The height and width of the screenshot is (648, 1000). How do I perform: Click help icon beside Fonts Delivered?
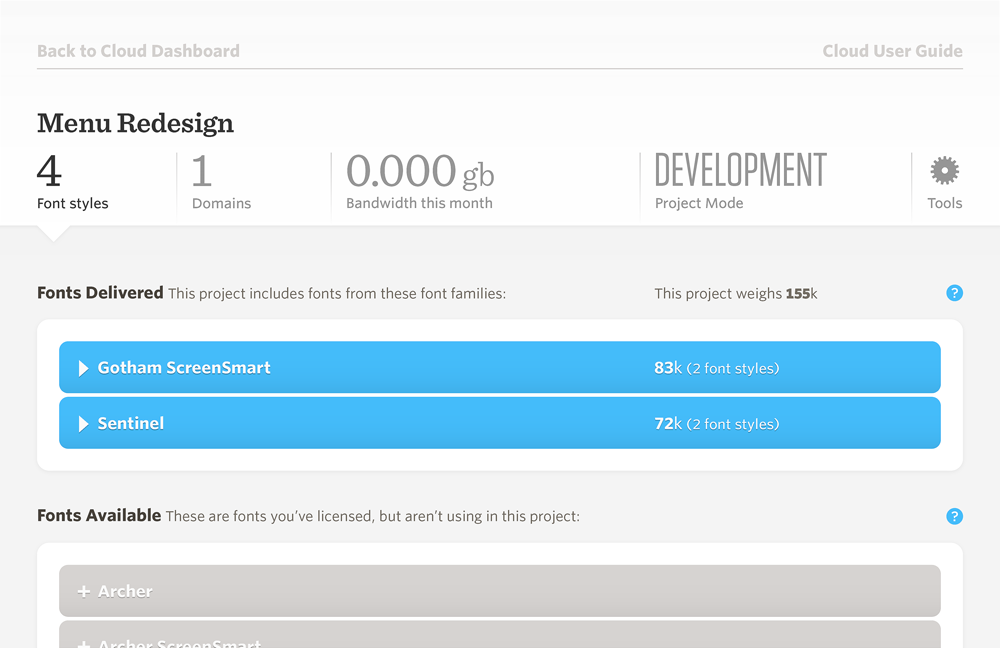(954, 293)
